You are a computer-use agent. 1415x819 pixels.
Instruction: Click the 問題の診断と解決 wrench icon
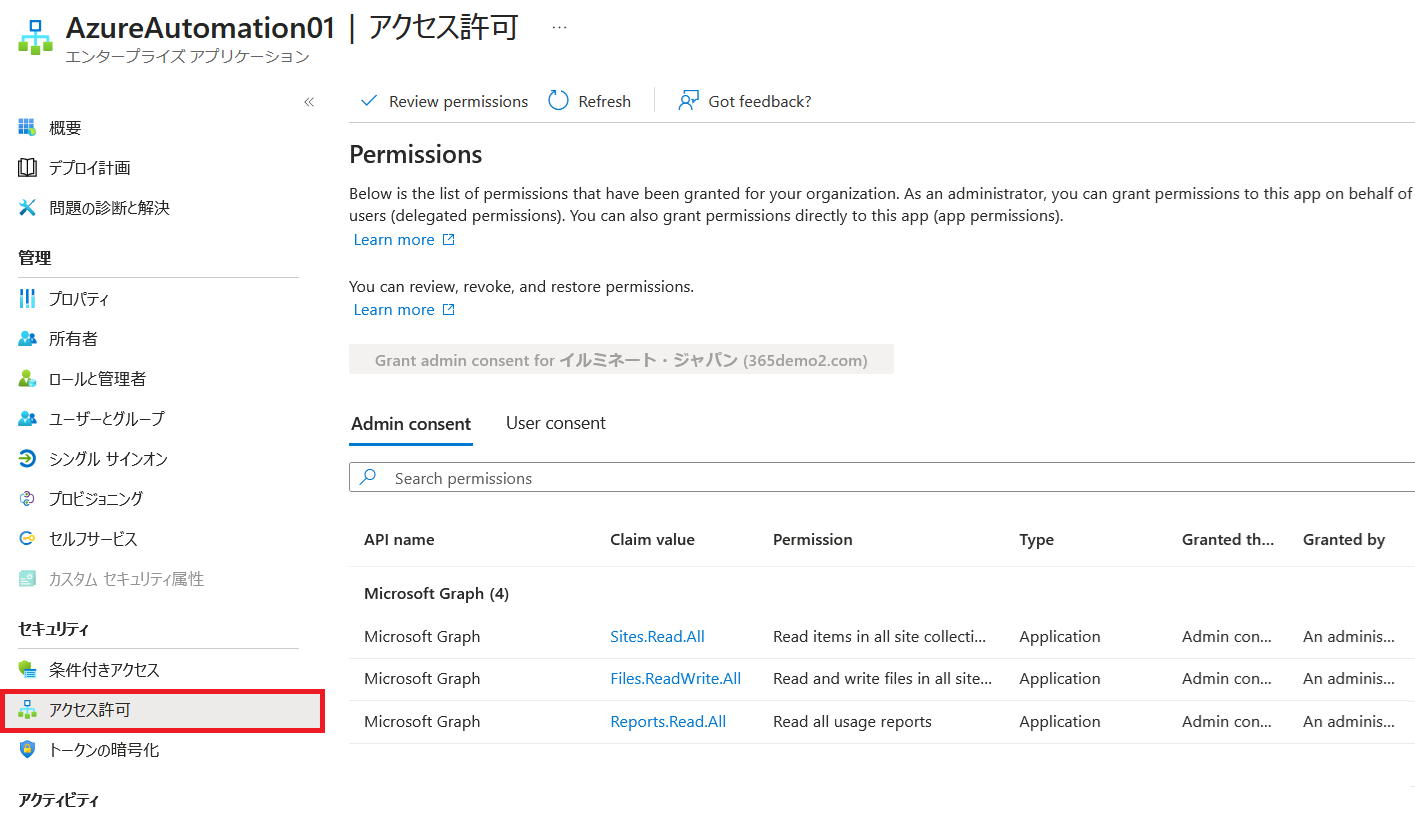pyautogui.click(x=27, y=207)
